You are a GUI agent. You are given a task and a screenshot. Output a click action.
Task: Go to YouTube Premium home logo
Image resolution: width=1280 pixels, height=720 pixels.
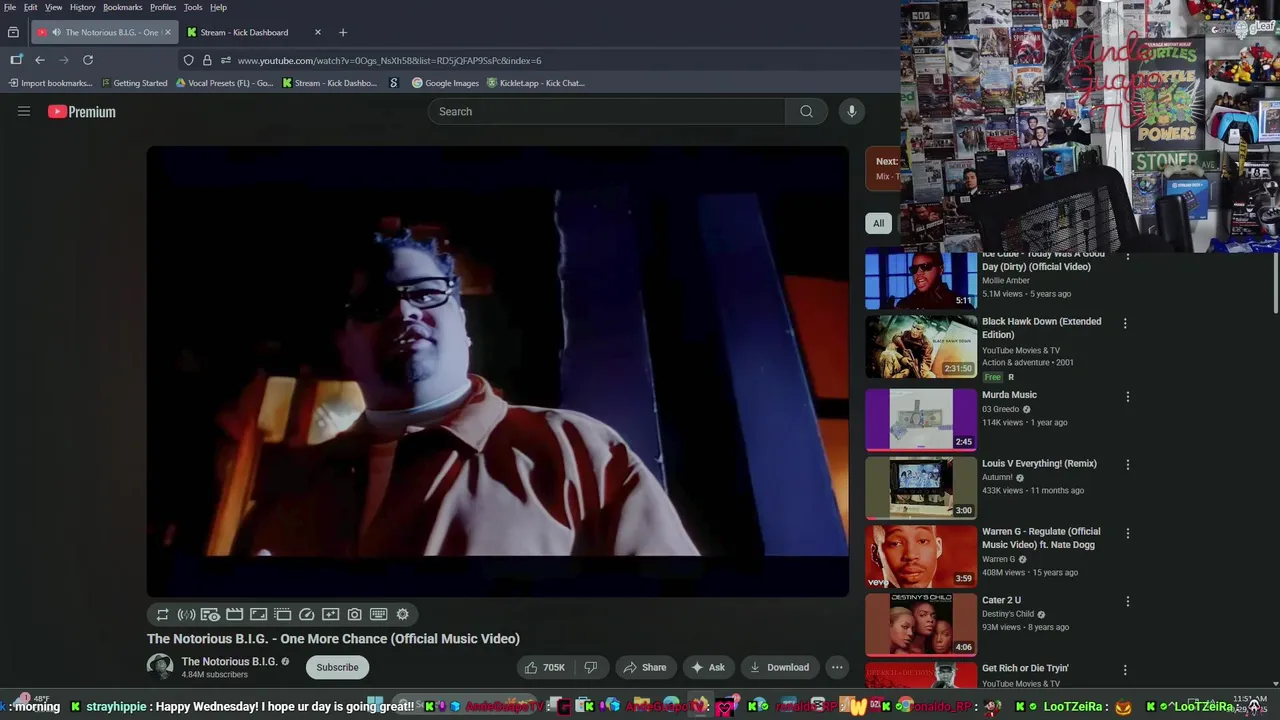coord(82,112)
